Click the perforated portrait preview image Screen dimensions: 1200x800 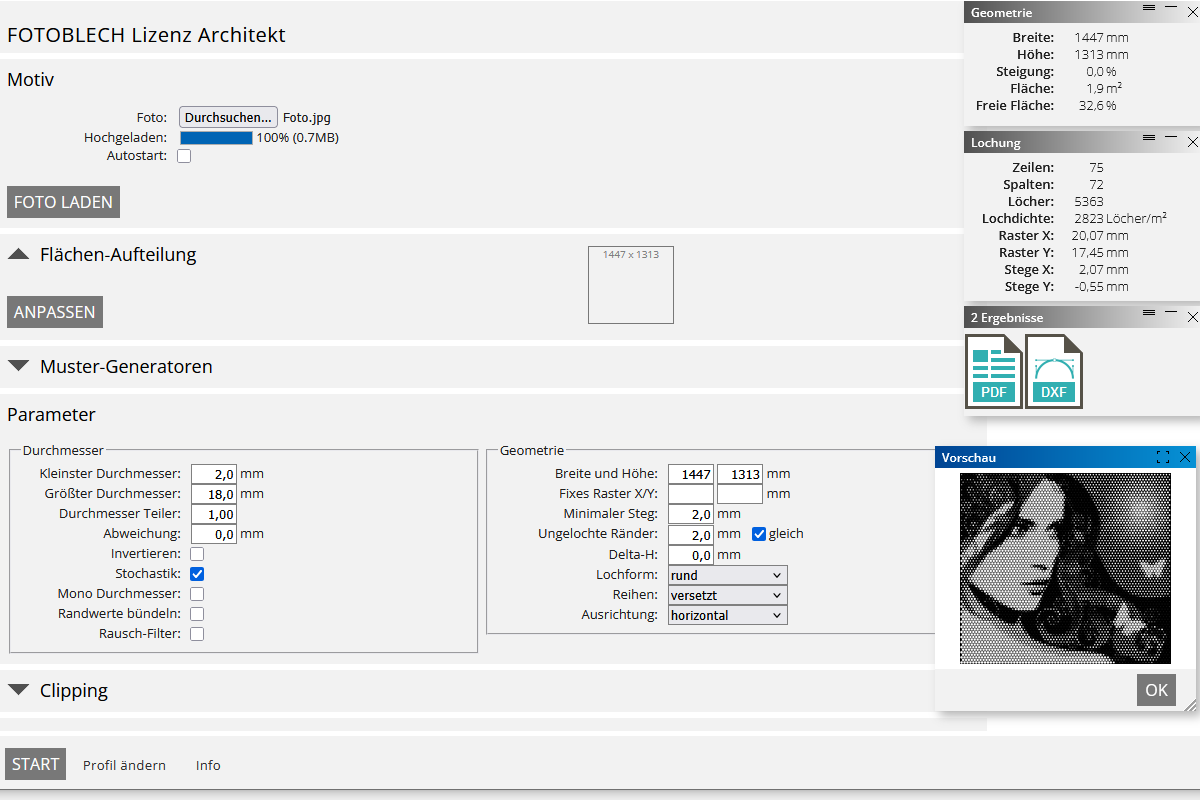1065,568
